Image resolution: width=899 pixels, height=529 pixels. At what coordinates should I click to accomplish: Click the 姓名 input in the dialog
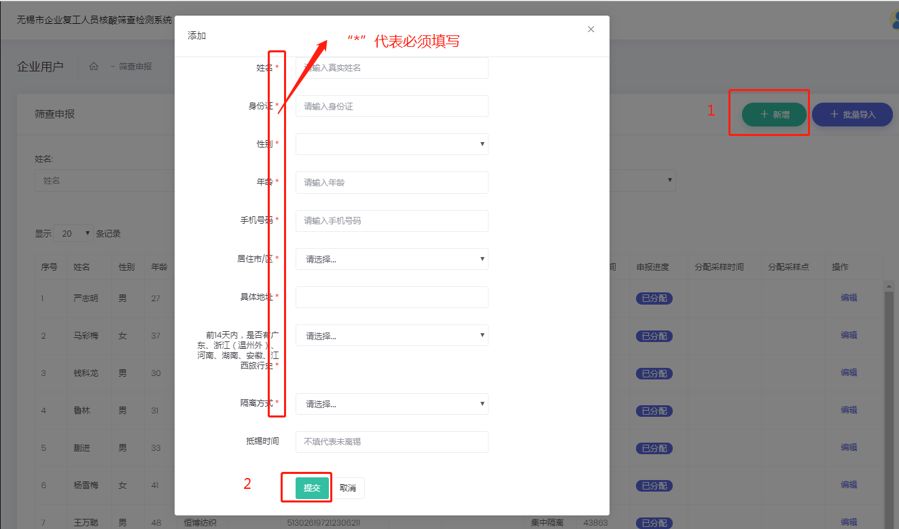pyautogui.click(x=391, y=68)
